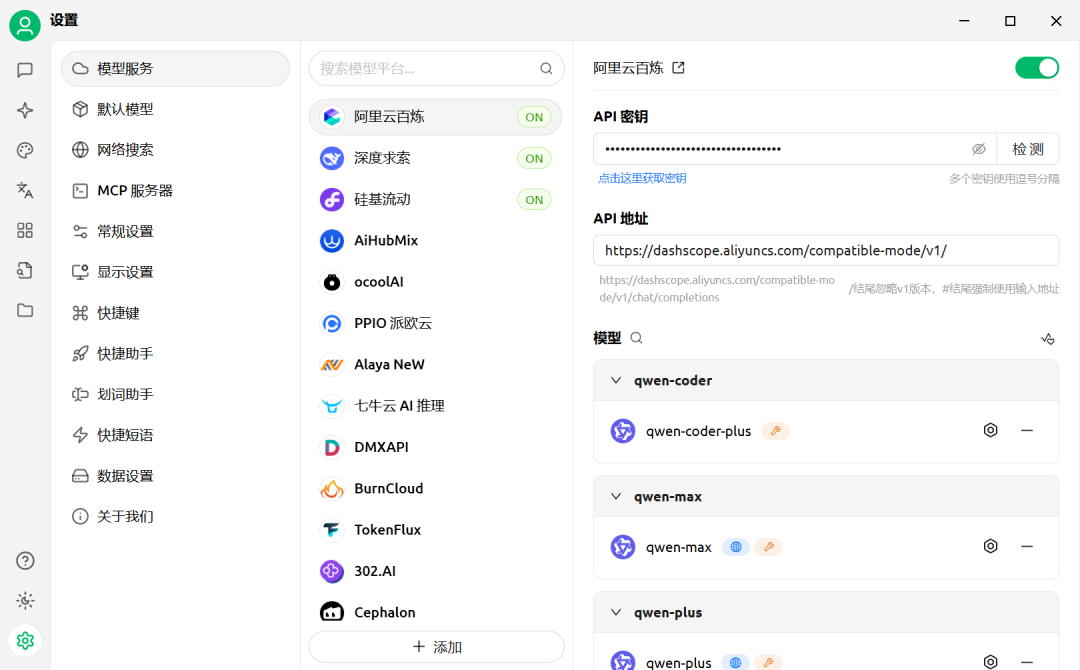
Task: Open the translate sidebar icon
Action: (x=25, y=190)
